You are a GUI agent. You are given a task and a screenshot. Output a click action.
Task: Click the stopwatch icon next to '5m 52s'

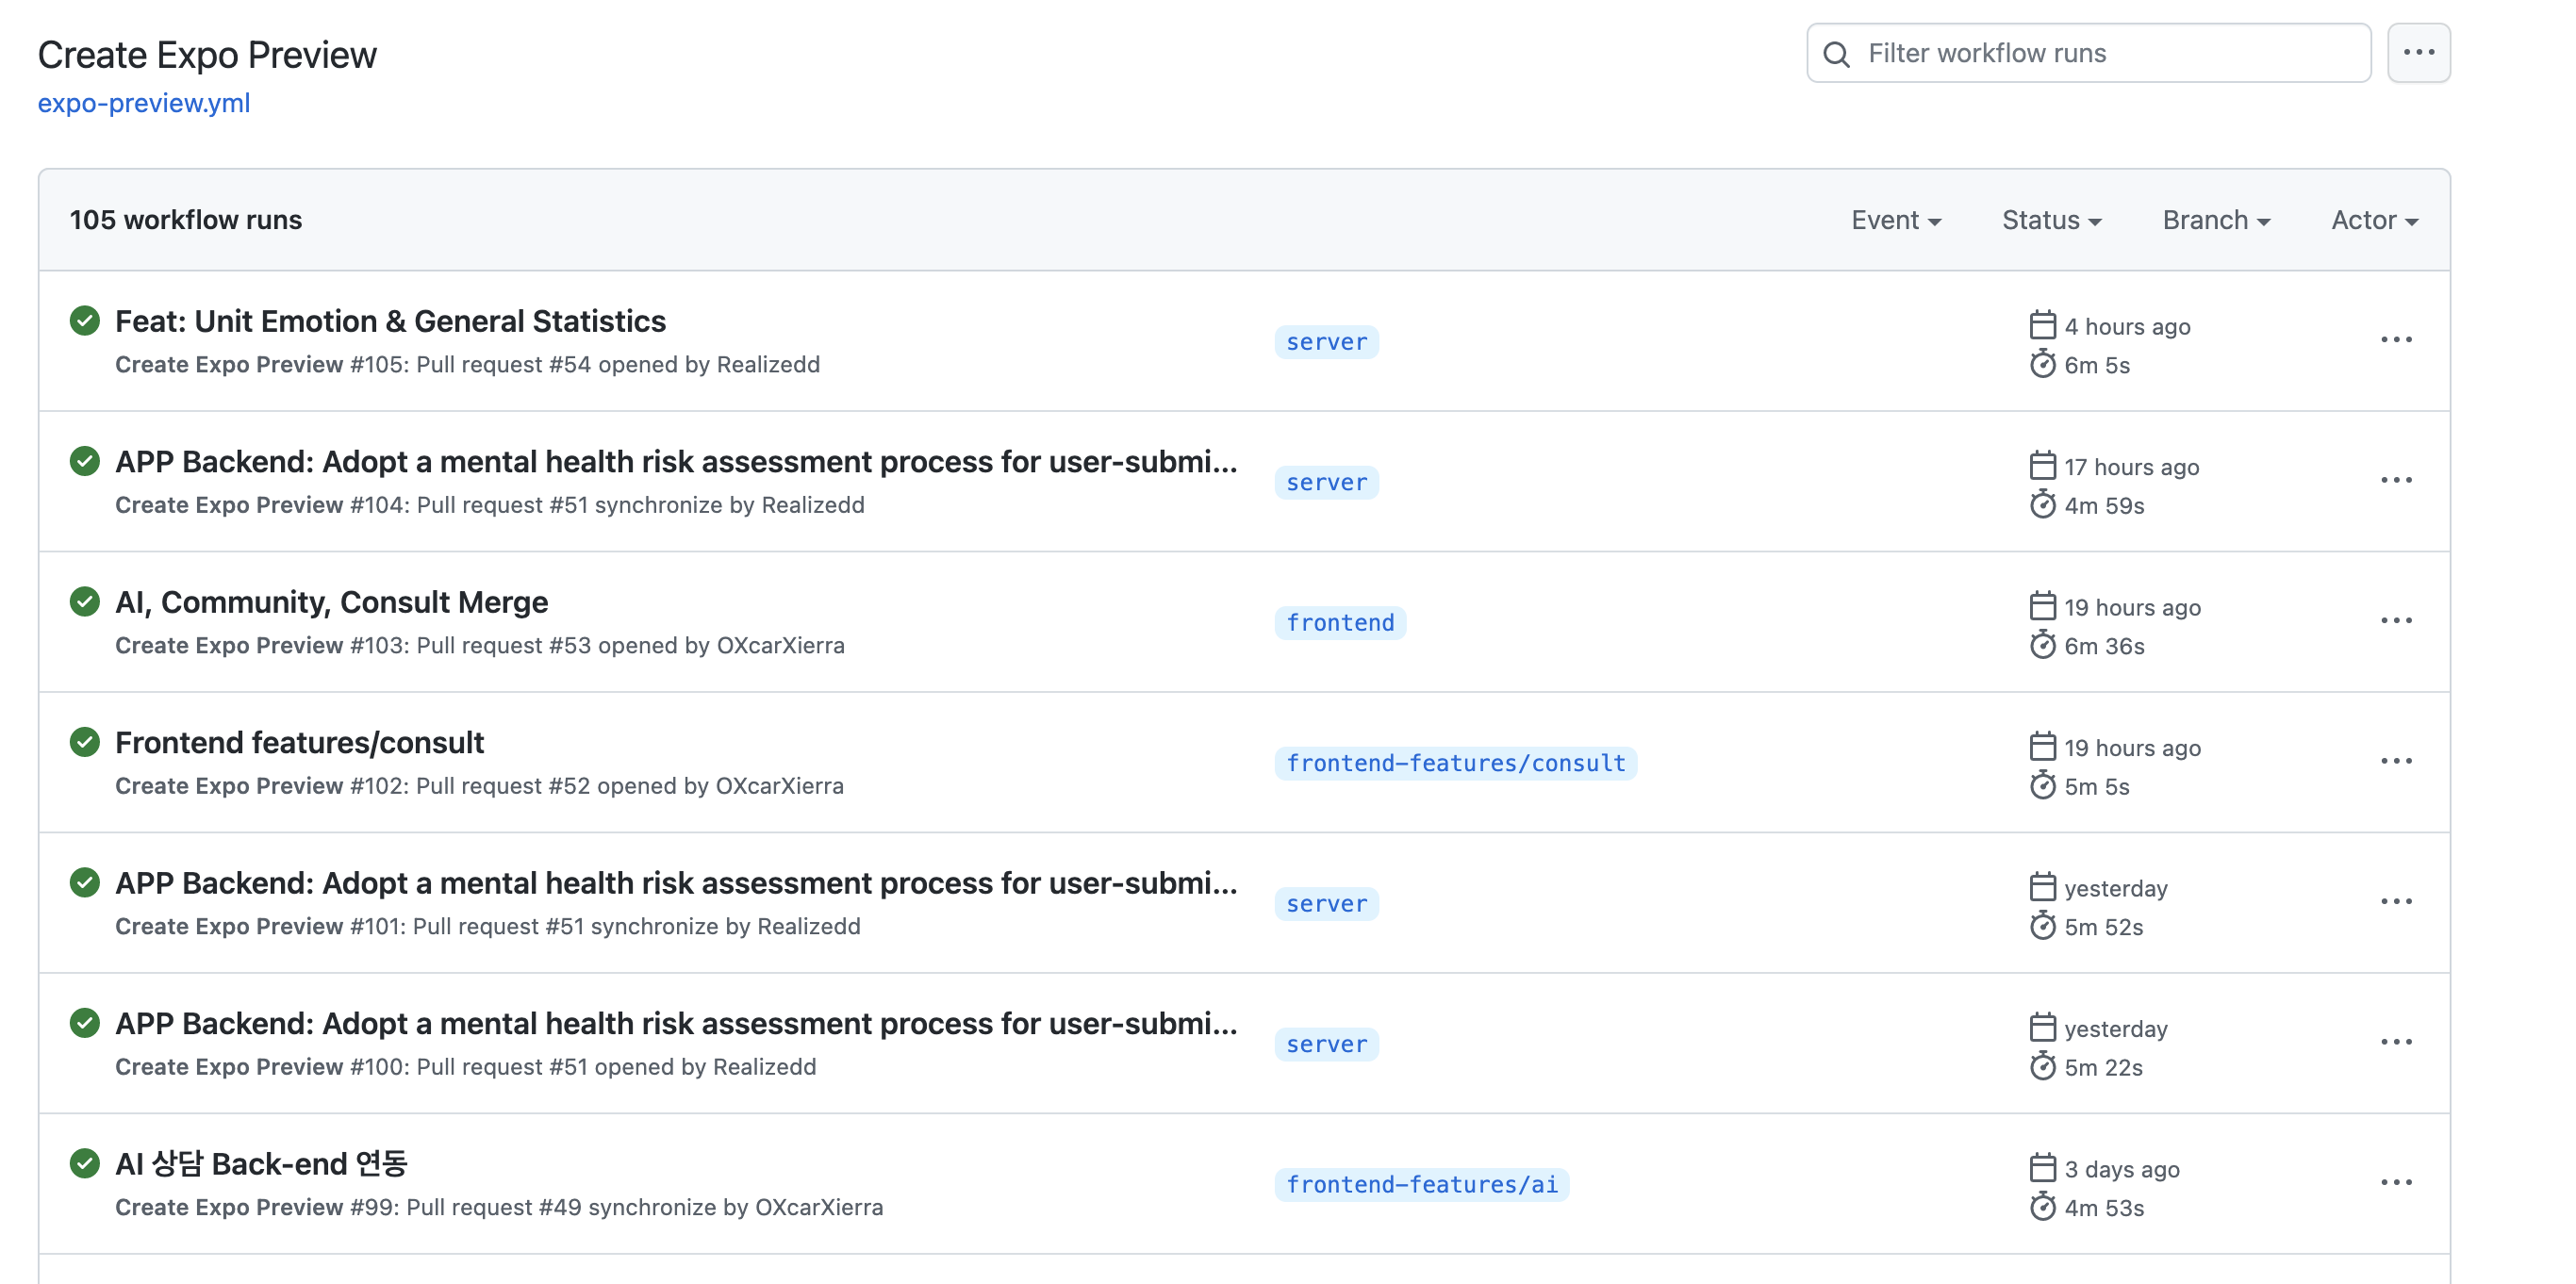pyautogui.click(x=2042, y=927)
